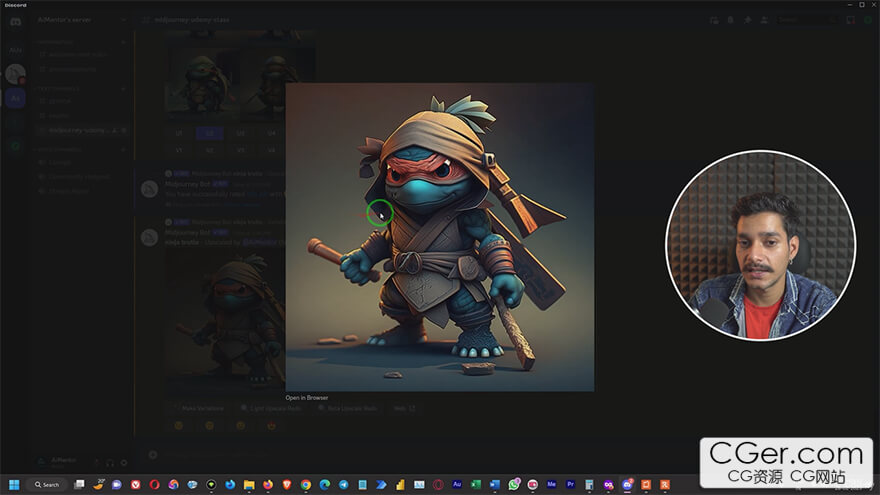The image size is (880, 495).
Task: Open File Explorer from the taskbar
Action: [x=249, y=484]
